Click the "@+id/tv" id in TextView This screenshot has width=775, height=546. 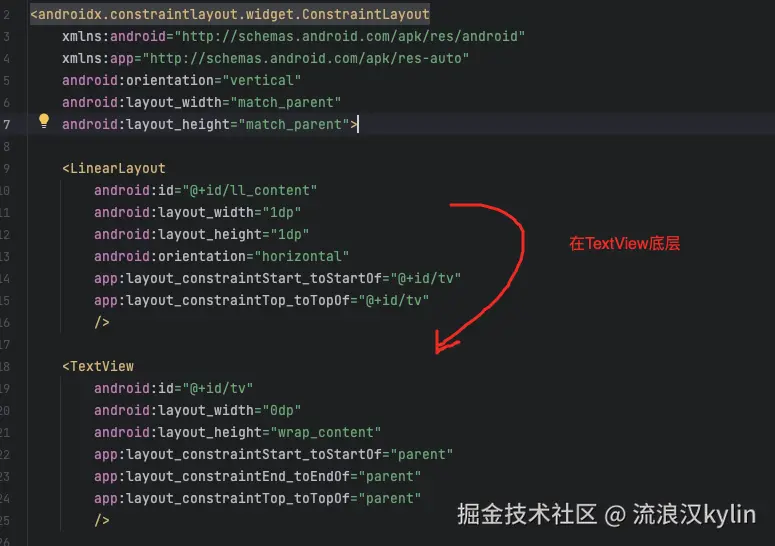tap(217, 388)
